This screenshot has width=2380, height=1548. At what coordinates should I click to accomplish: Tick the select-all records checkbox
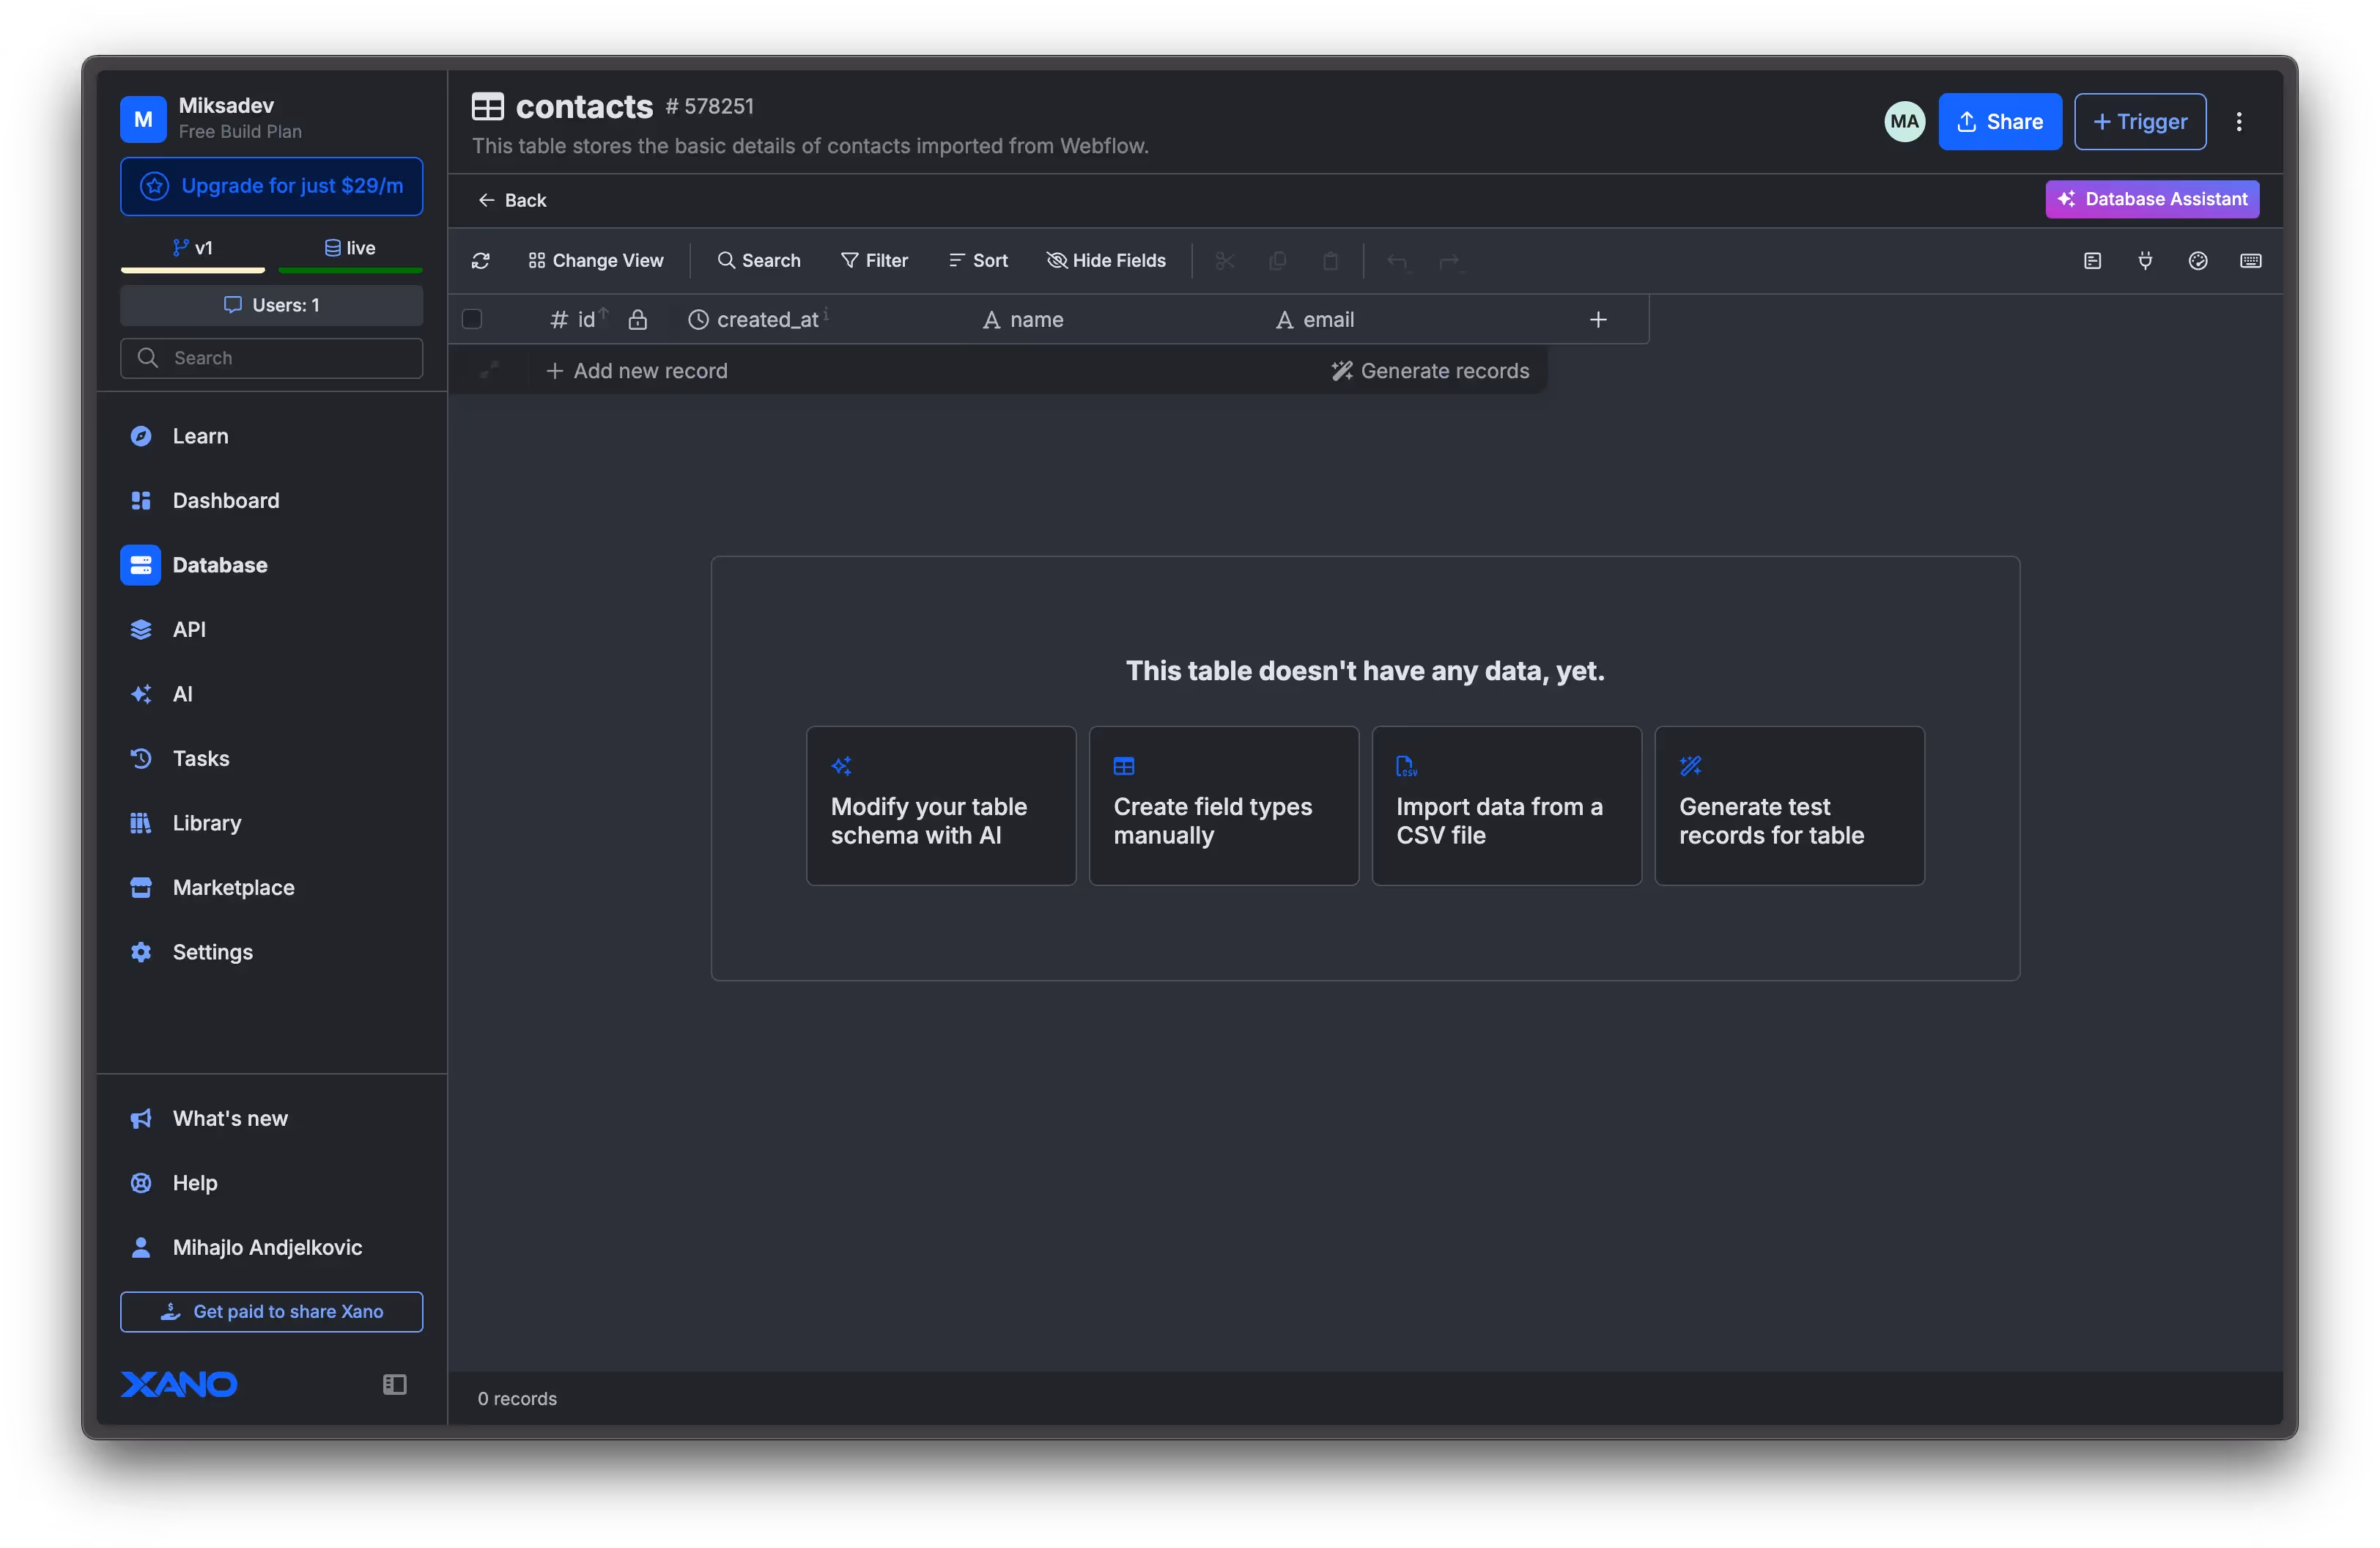pyautogui.click(x=472, y=320)
